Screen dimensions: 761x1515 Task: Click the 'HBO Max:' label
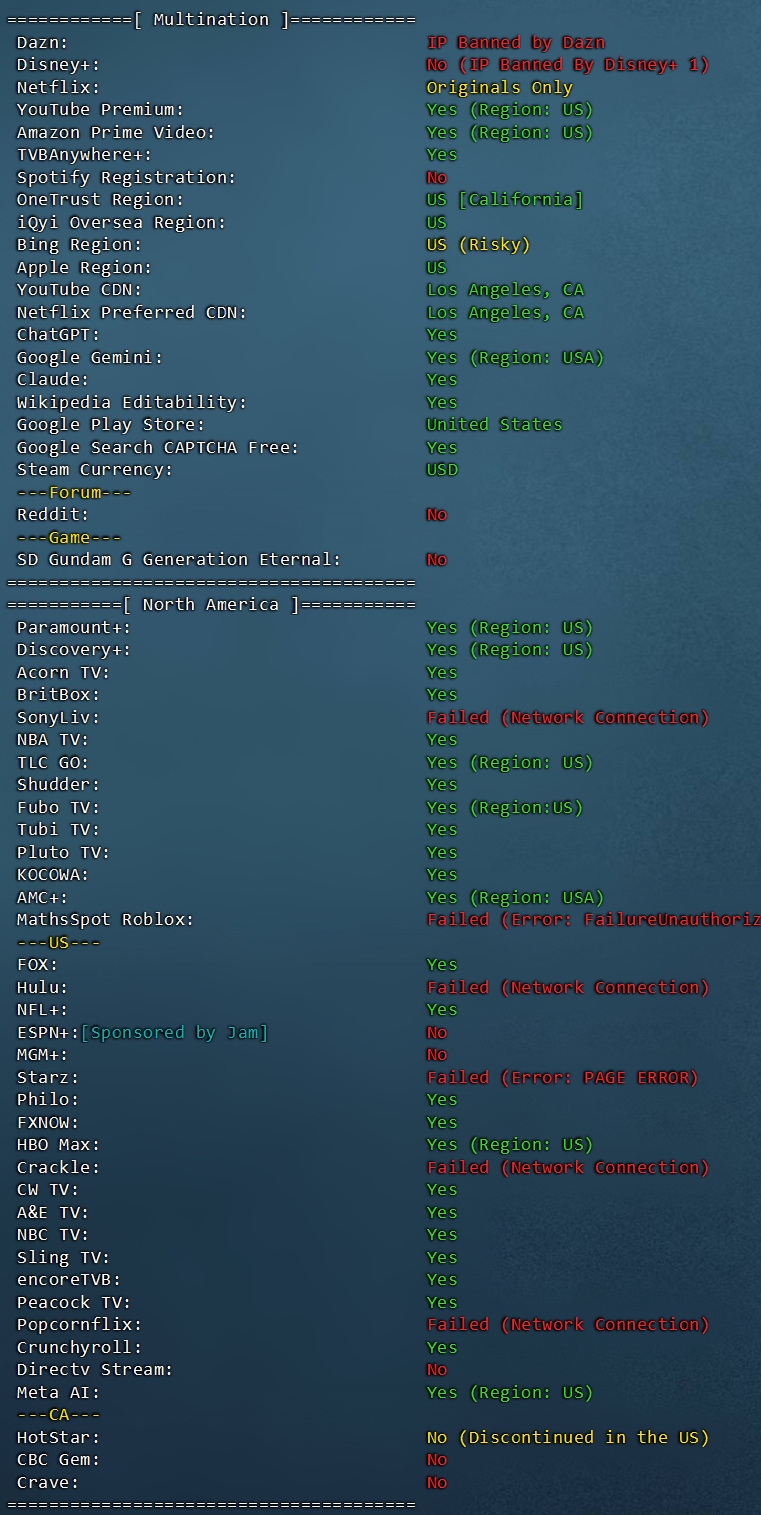coord(58,1145)
